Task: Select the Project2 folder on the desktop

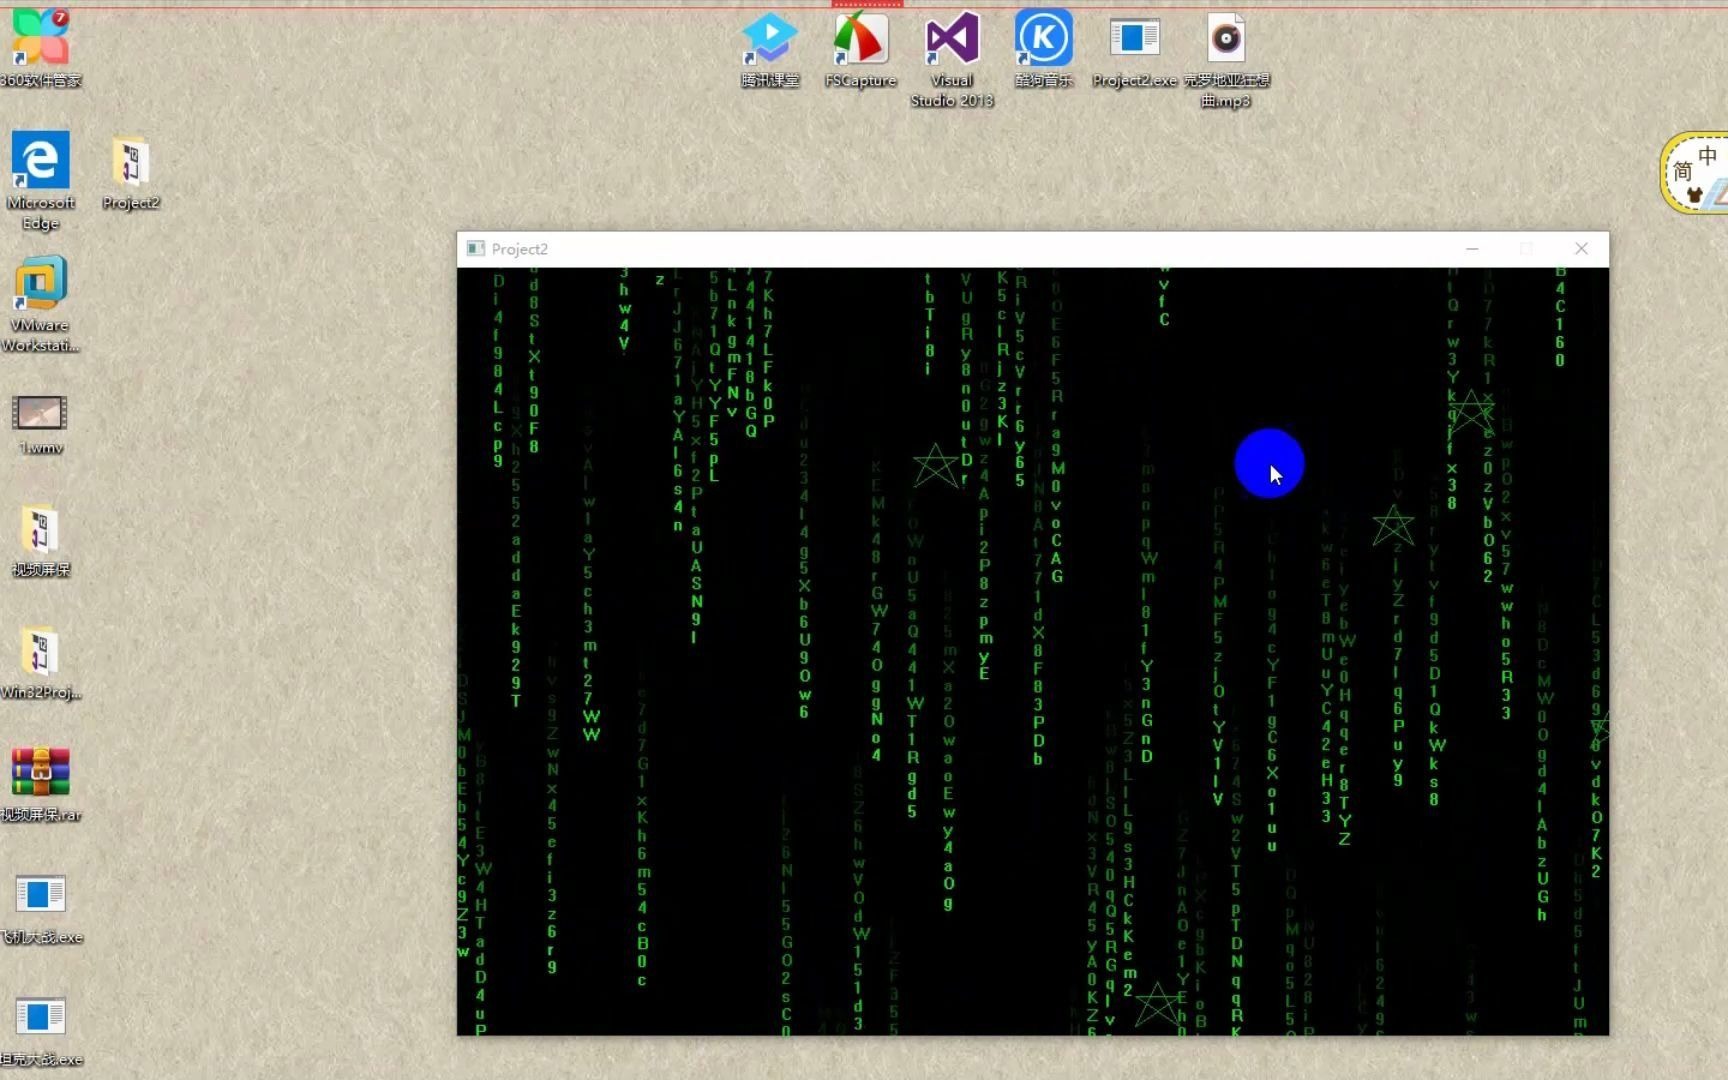Action: [x=131, y=173]
